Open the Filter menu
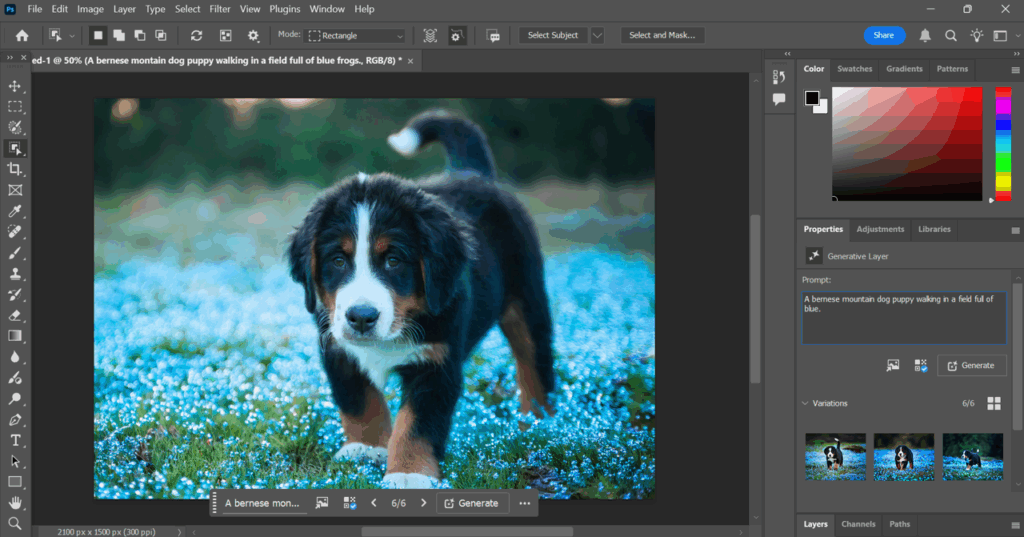This screenshot has height=537, width=1024. point(219,9)
